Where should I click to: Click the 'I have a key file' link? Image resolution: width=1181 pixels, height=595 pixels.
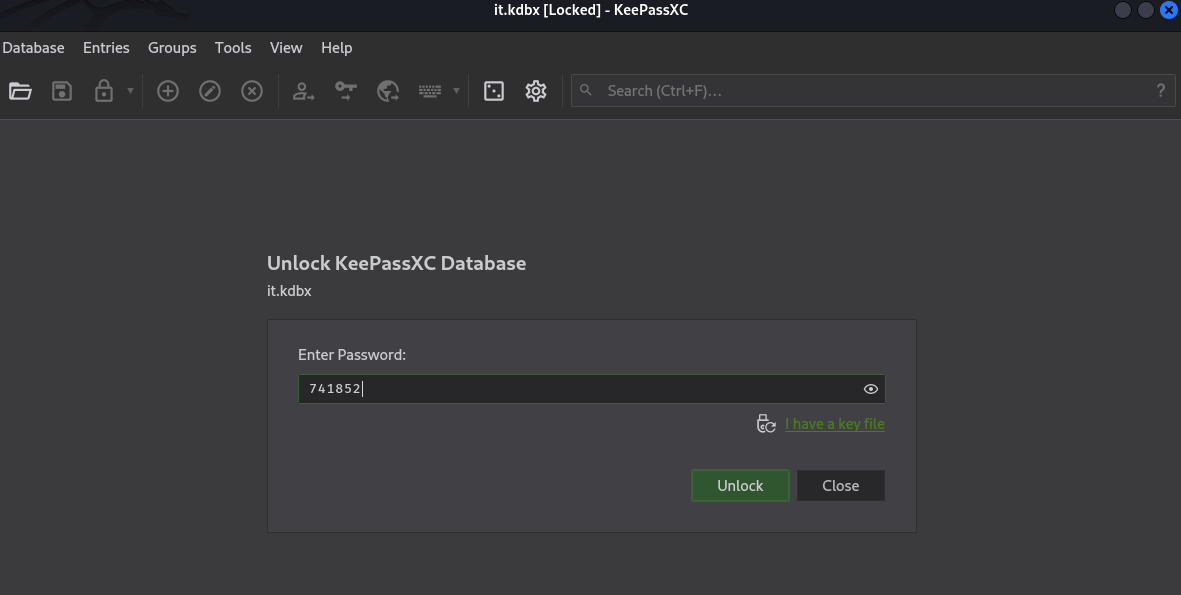835,424
